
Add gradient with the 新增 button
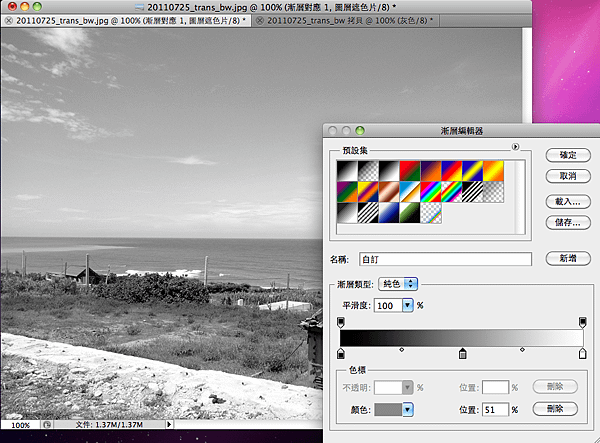pyautogui.click(x=568, y=259)
